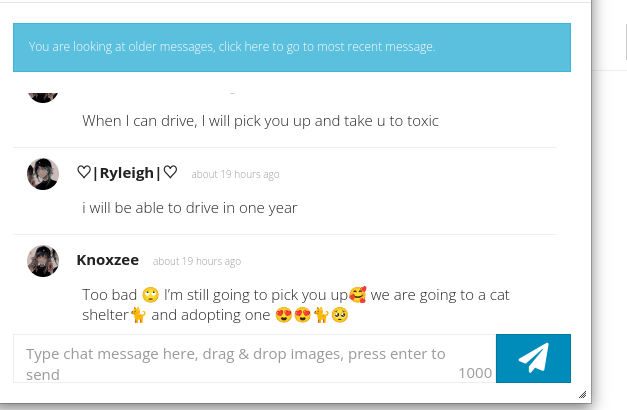
Task: Click the message about driving to toxic
Action: (260, 121)
